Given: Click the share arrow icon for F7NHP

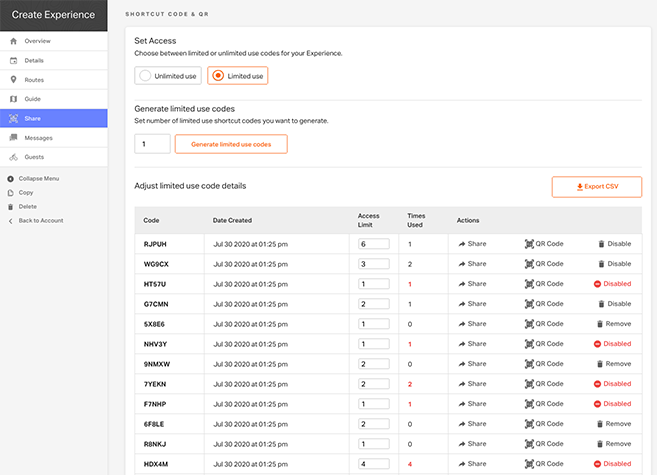Looking at the screenshot, I should tap(462, 404).
